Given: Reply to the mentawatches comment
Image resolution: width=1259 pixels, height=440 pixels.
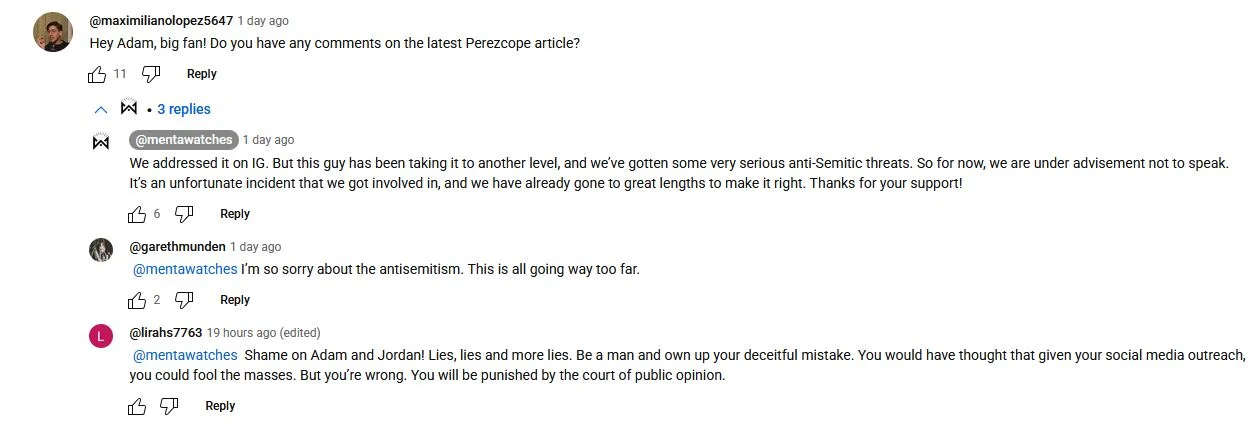Looking at the screenshot, I should click(235, 214).
